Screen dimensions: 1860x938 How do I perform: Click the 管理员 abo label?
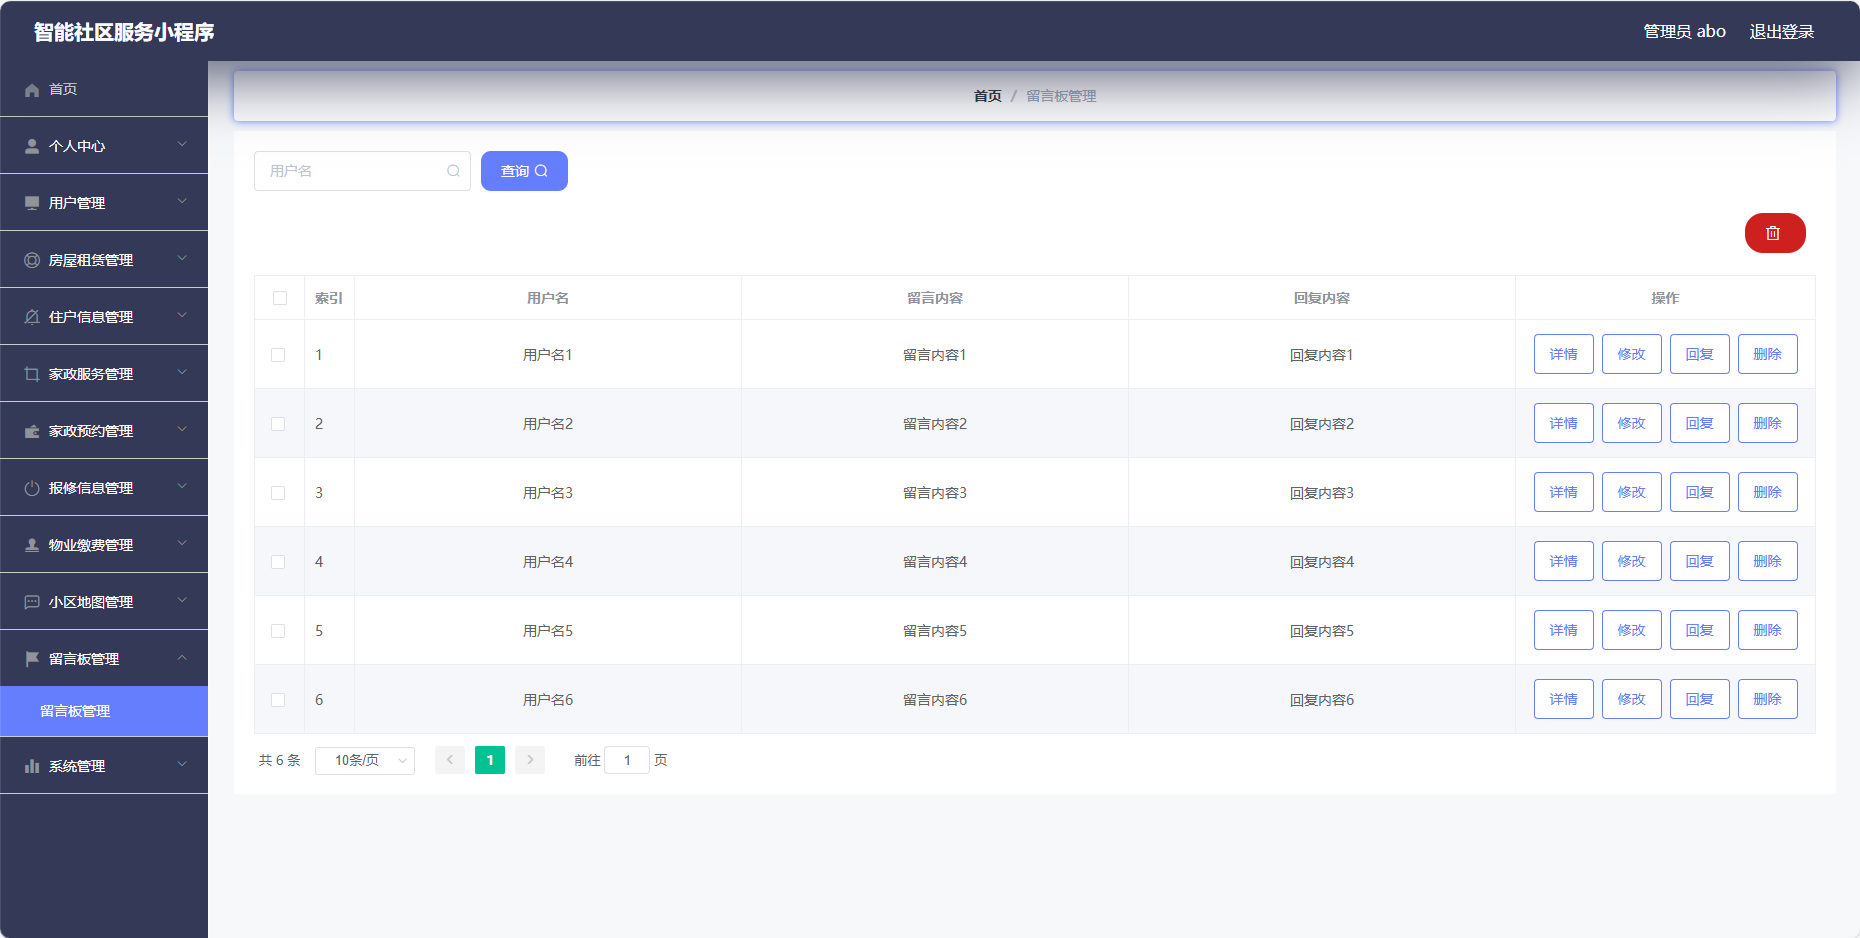(1684, 32)
